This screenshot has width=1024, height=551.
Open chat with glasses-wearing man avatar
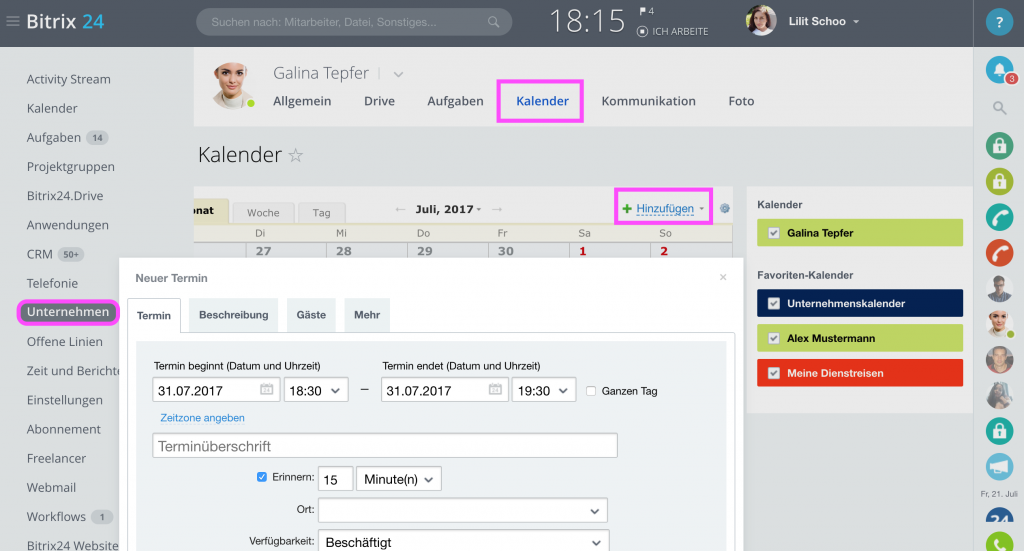click(999, 289)
